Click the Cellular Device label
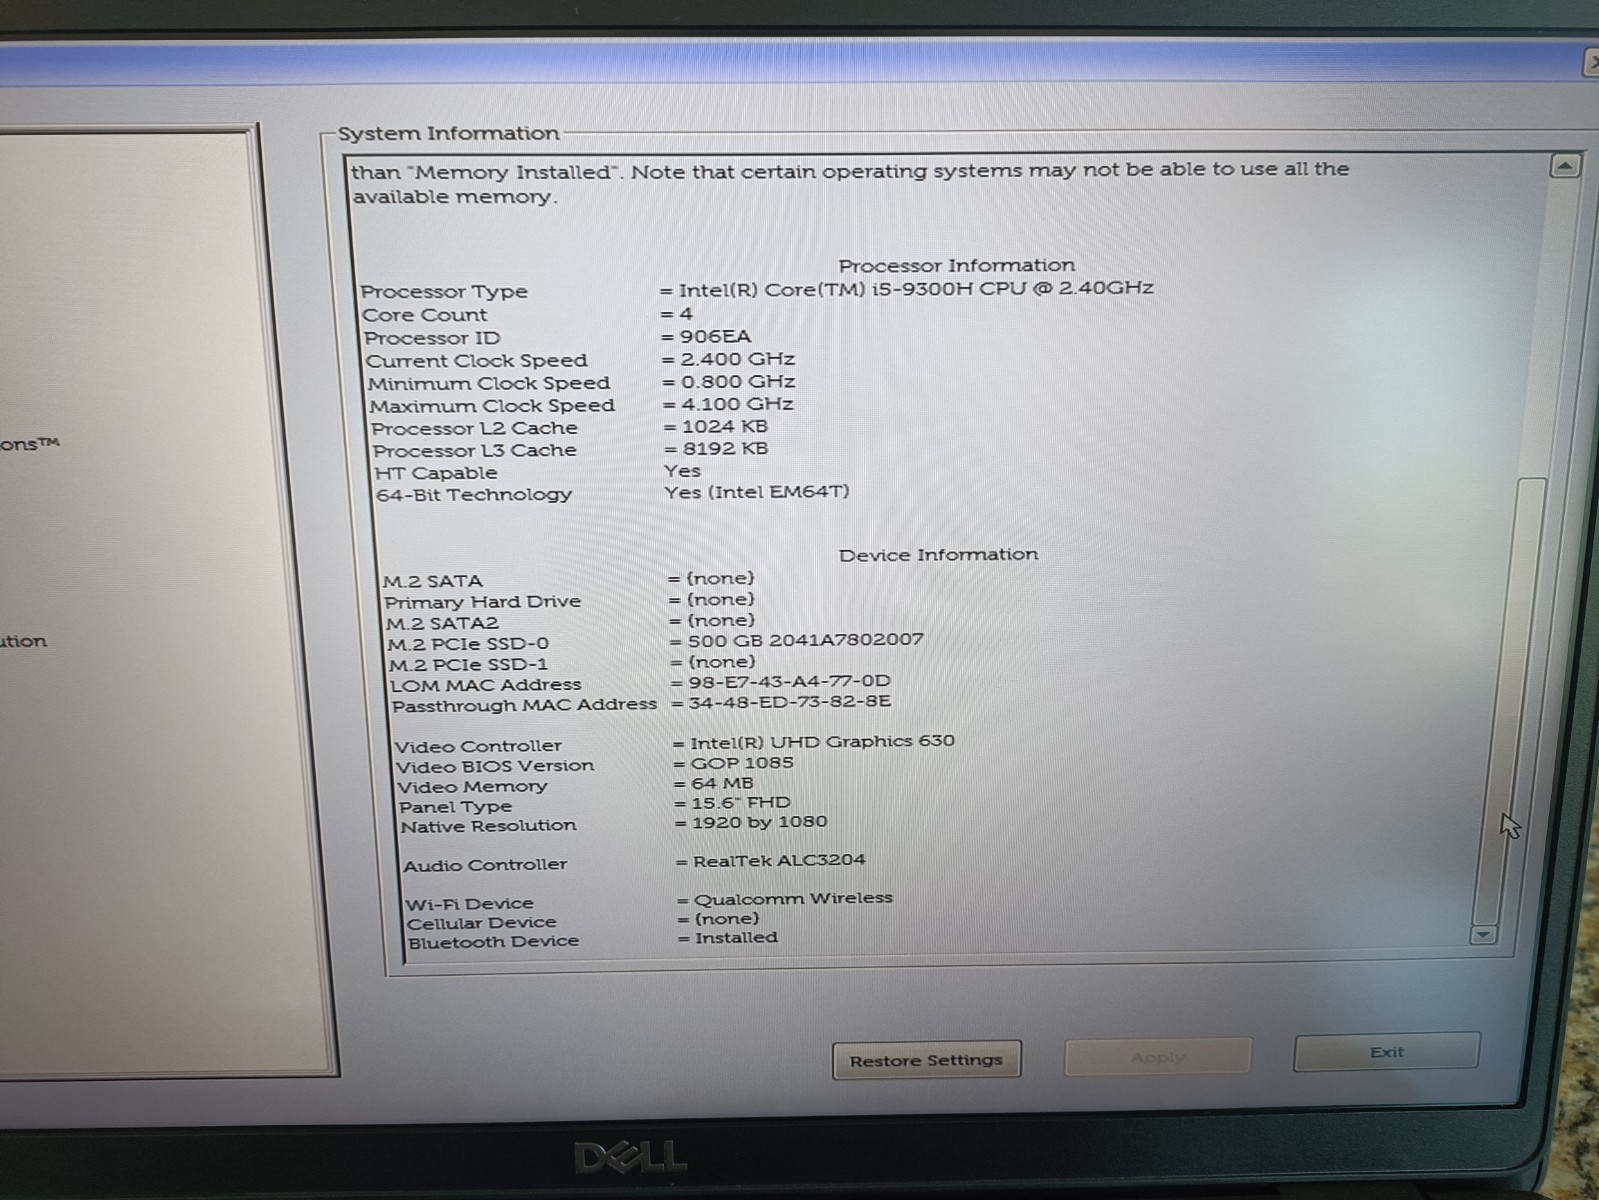Image resolution: width=1599 pixels, height=1200 pixels. (x=481, y=923)
